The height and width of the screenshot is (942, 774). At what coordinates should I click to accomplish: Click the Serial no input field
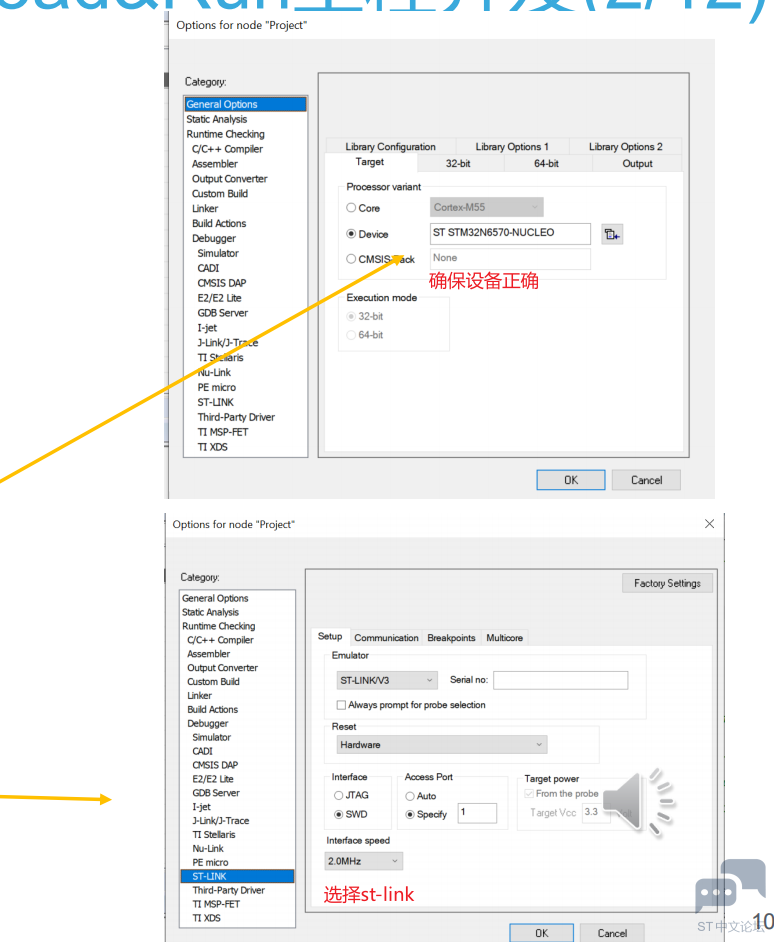tap(560, 680)
